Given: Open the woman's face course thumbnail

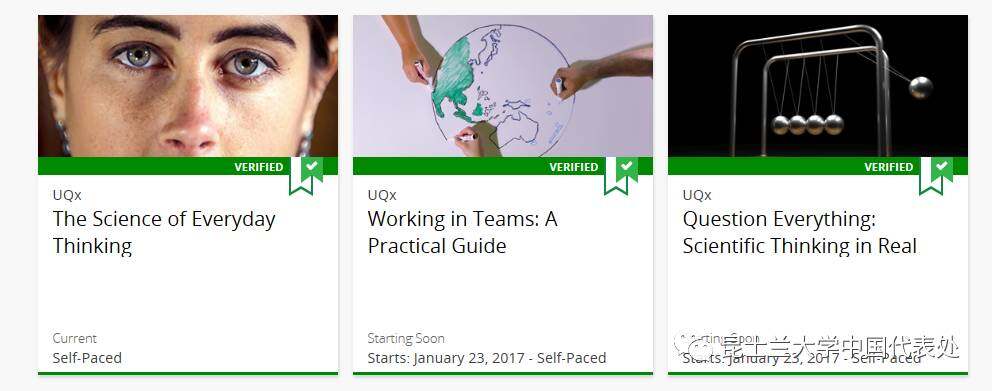Looking at the screenshot, I should point(188,86).
